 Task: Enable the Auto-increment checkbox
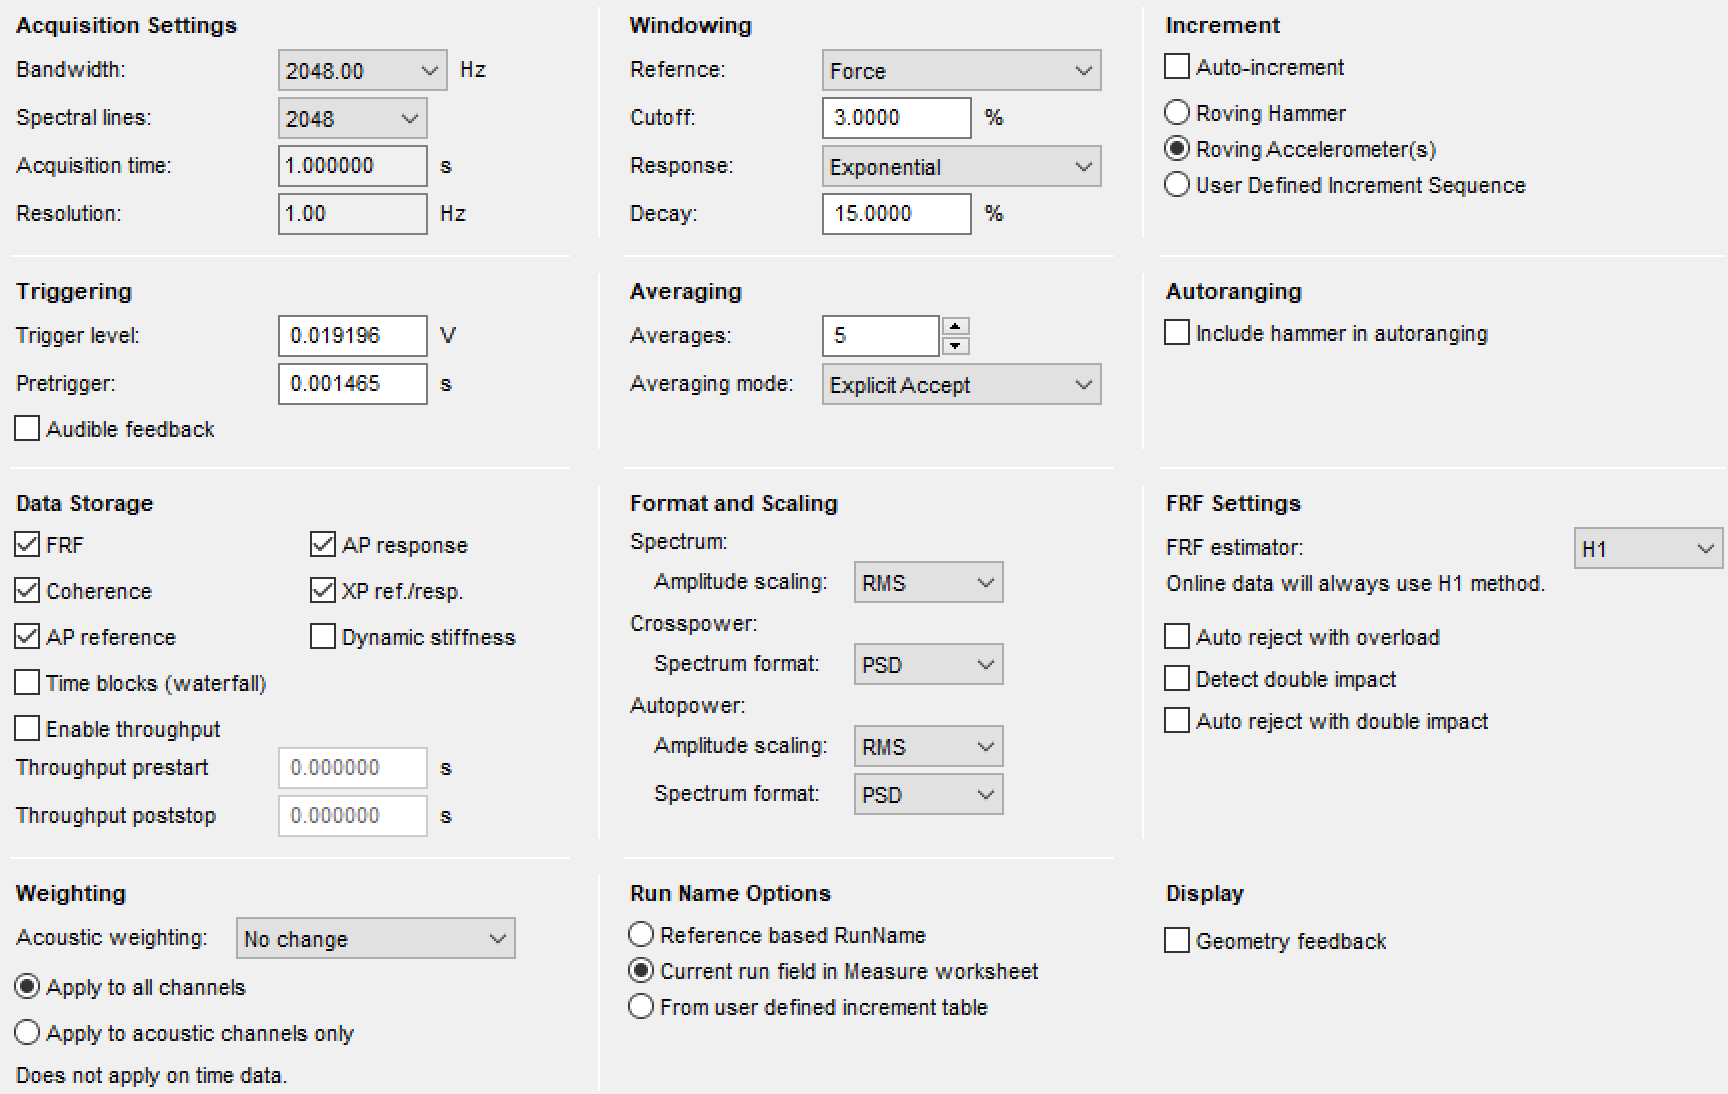click(1177, 67)
